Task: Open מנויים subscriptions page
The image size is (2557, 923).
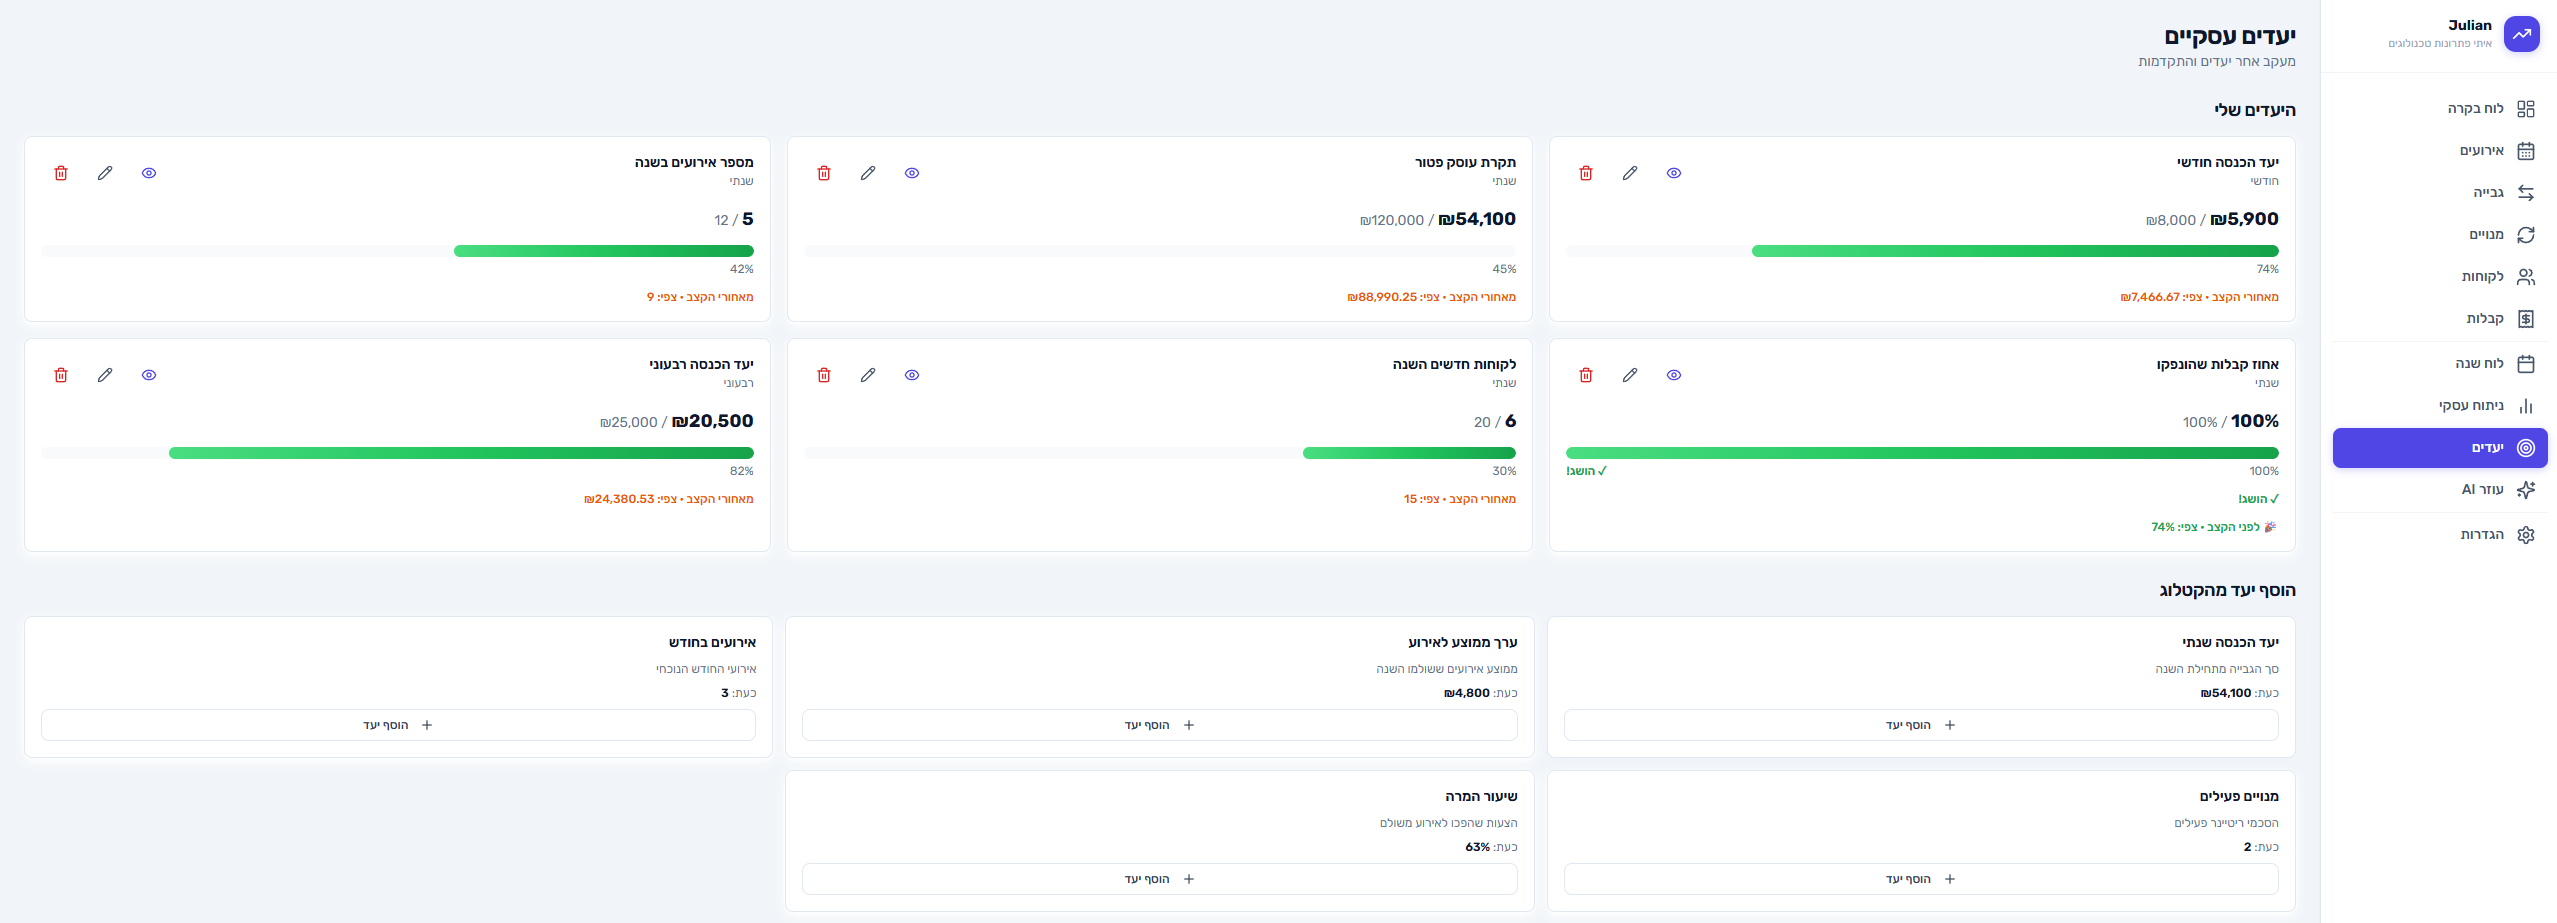Action: click(2440, 235)
